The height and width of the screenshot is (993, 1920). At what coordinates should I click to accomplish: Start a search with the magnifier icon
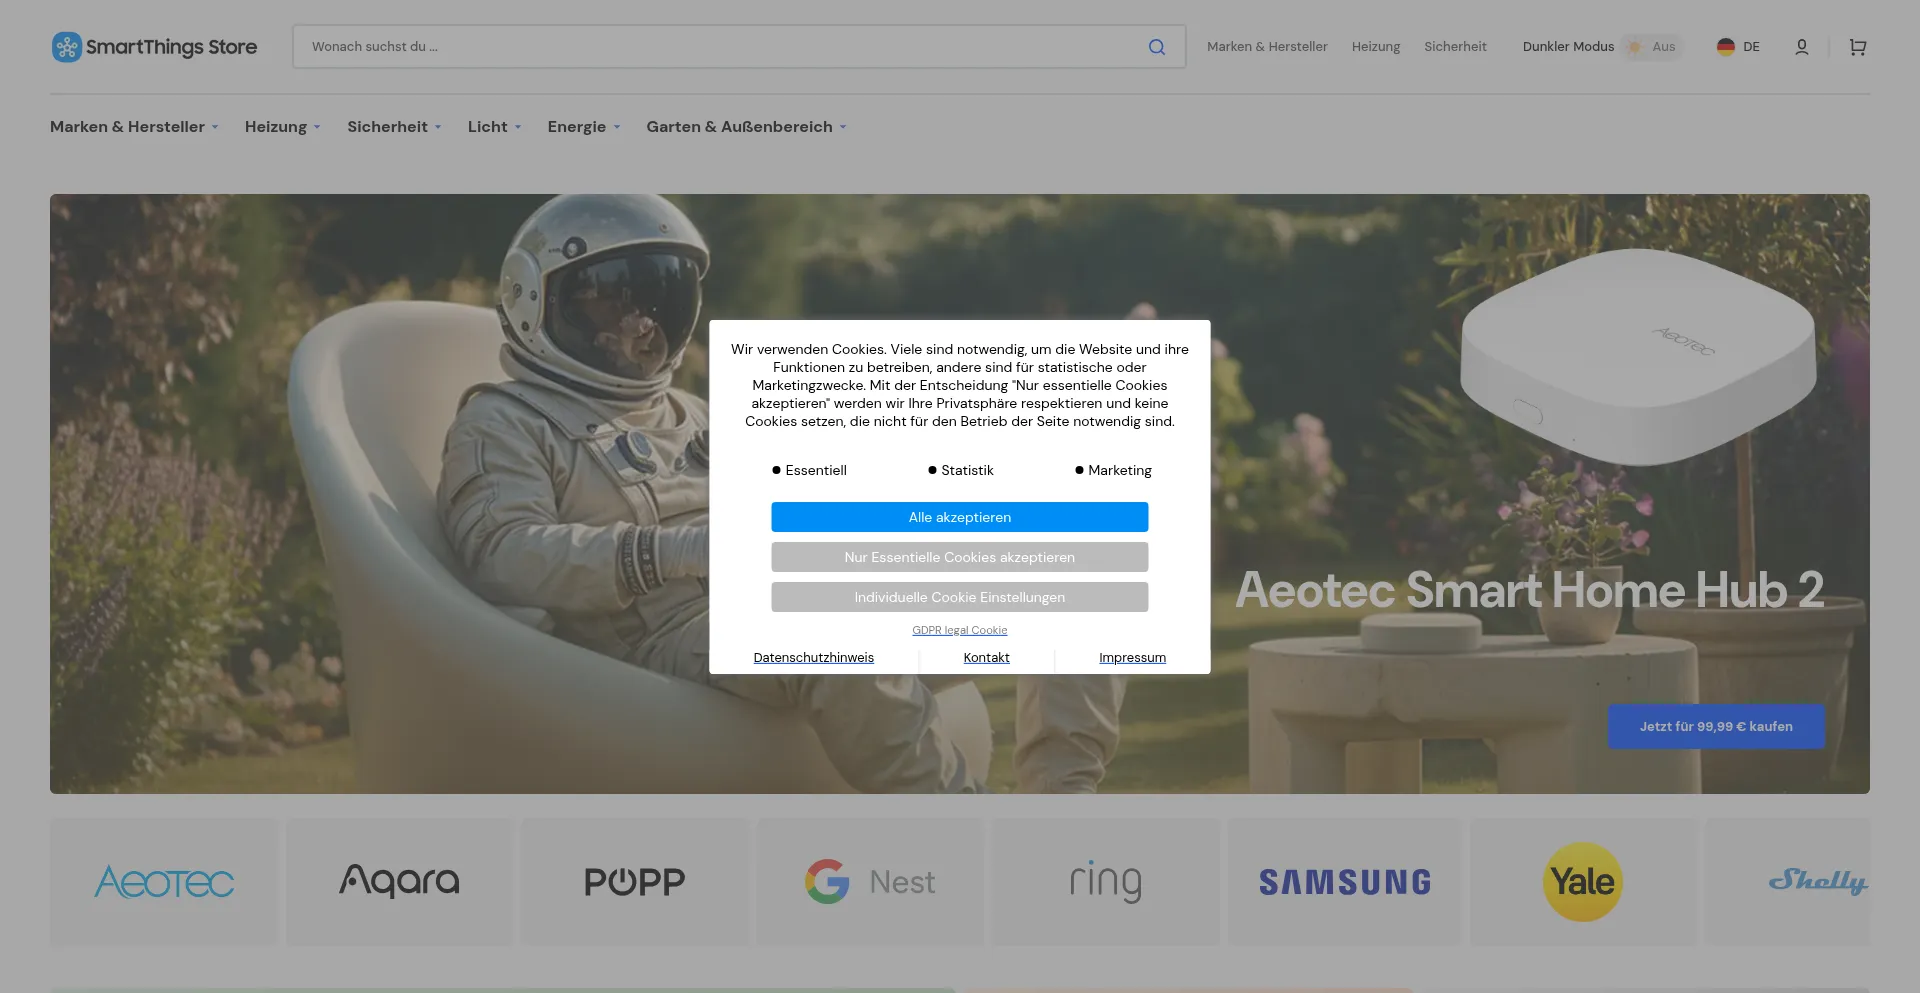pos(1156,46)
